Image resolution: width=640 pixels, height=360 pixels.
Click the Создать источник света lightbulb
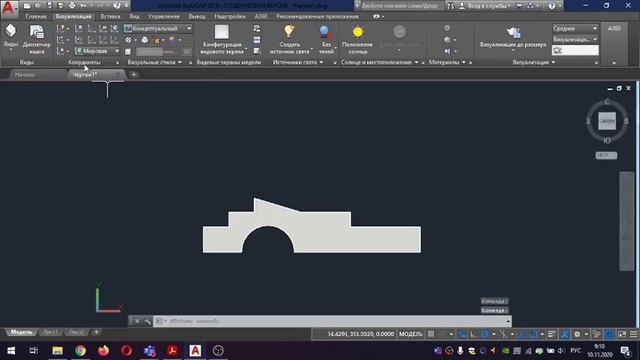[x=289, y=31]
